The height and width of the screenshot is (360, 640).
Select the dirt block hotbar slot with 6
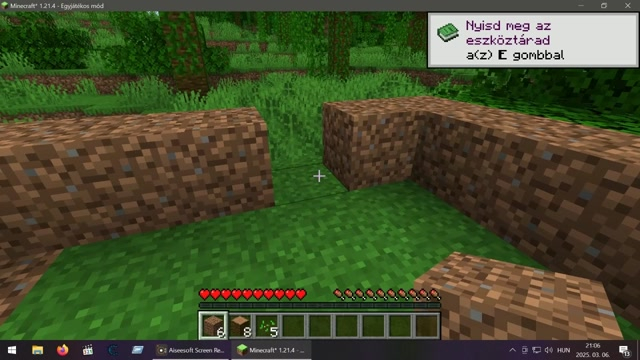point(213,326)
